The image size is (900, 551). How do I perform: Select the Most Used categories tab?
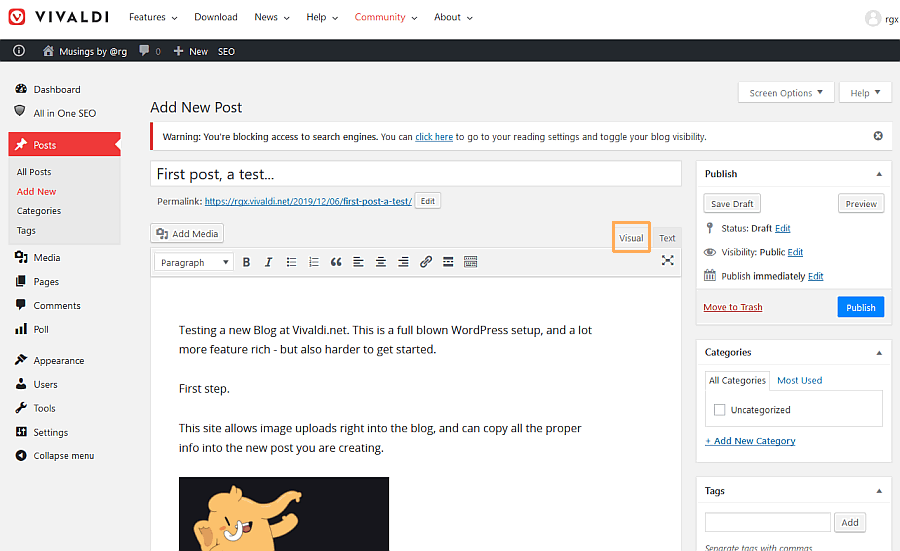pyautogui.click(x=799, y=380)
